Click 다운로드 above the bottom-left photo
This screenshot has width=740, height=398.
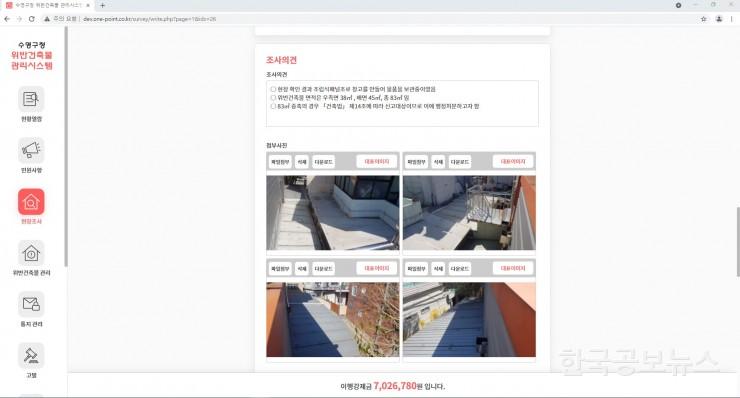(323, 269)
